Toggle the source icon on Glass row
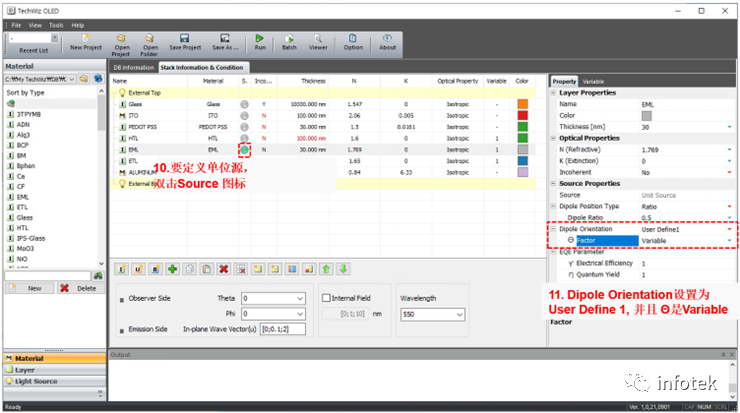This screenshot has width=740, height=413. [x=244, y=104]
